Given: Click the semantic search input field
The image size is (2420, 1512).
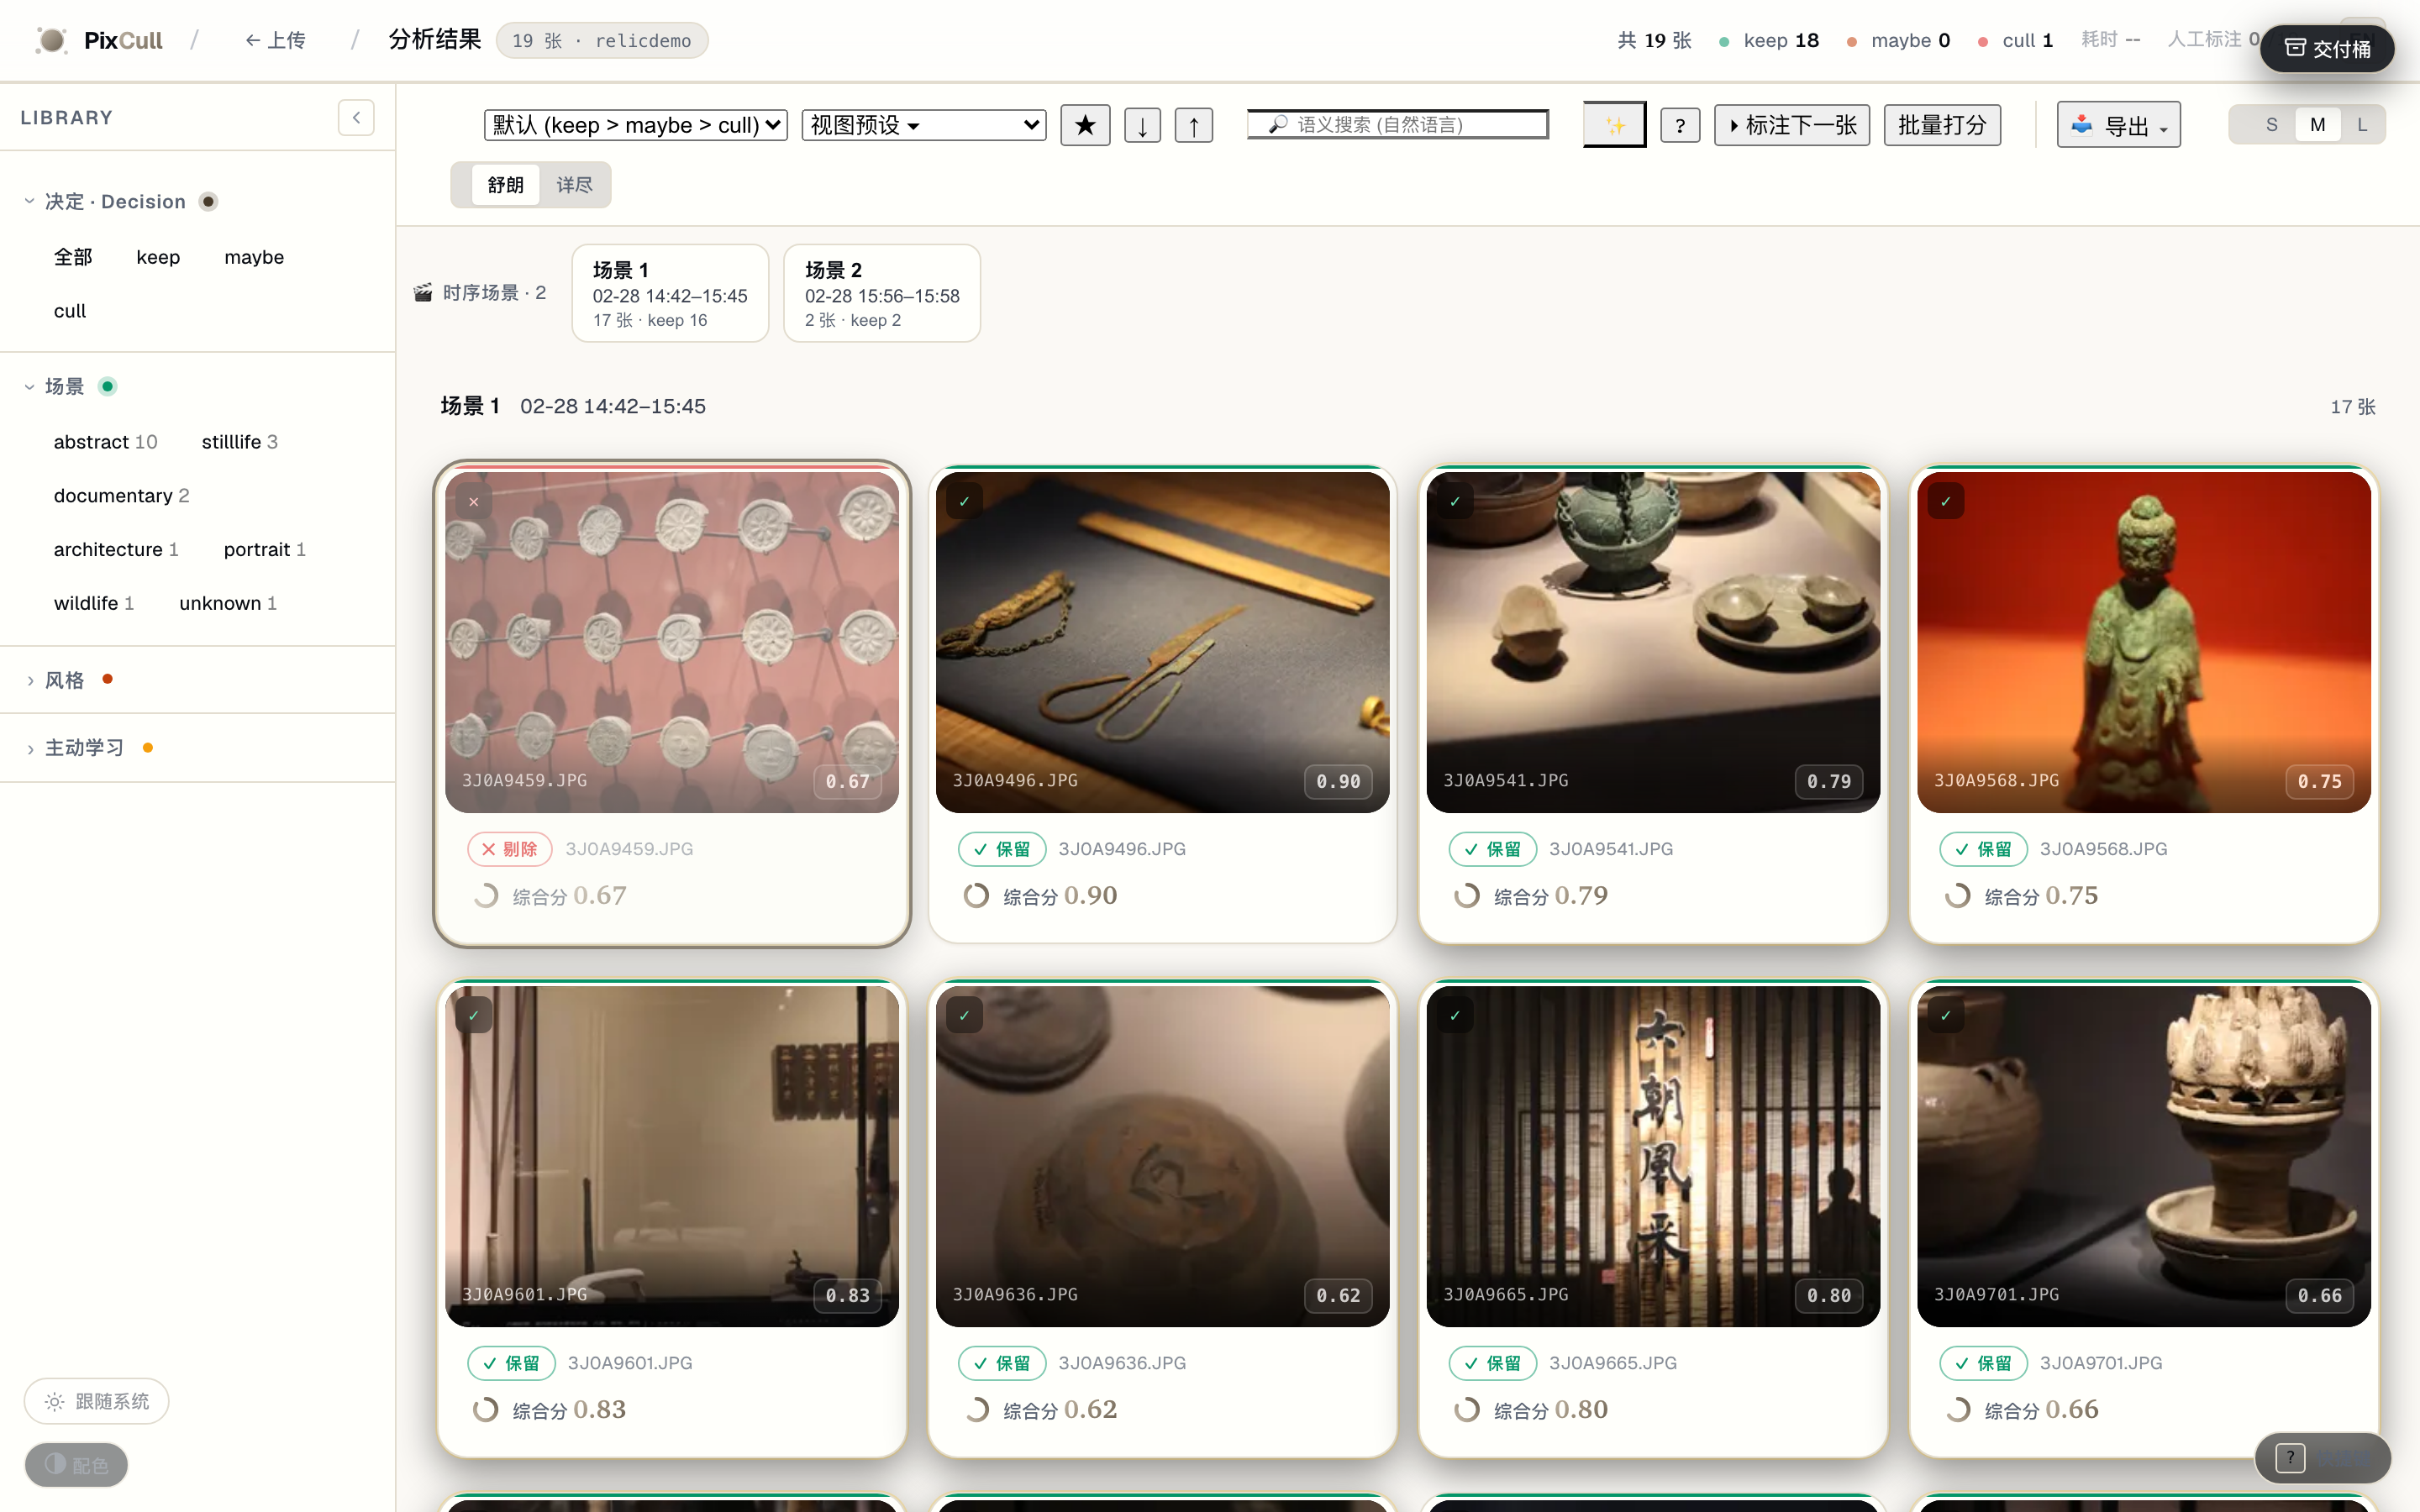Looking at the screenshot, I should click(x=1398, y=124).
